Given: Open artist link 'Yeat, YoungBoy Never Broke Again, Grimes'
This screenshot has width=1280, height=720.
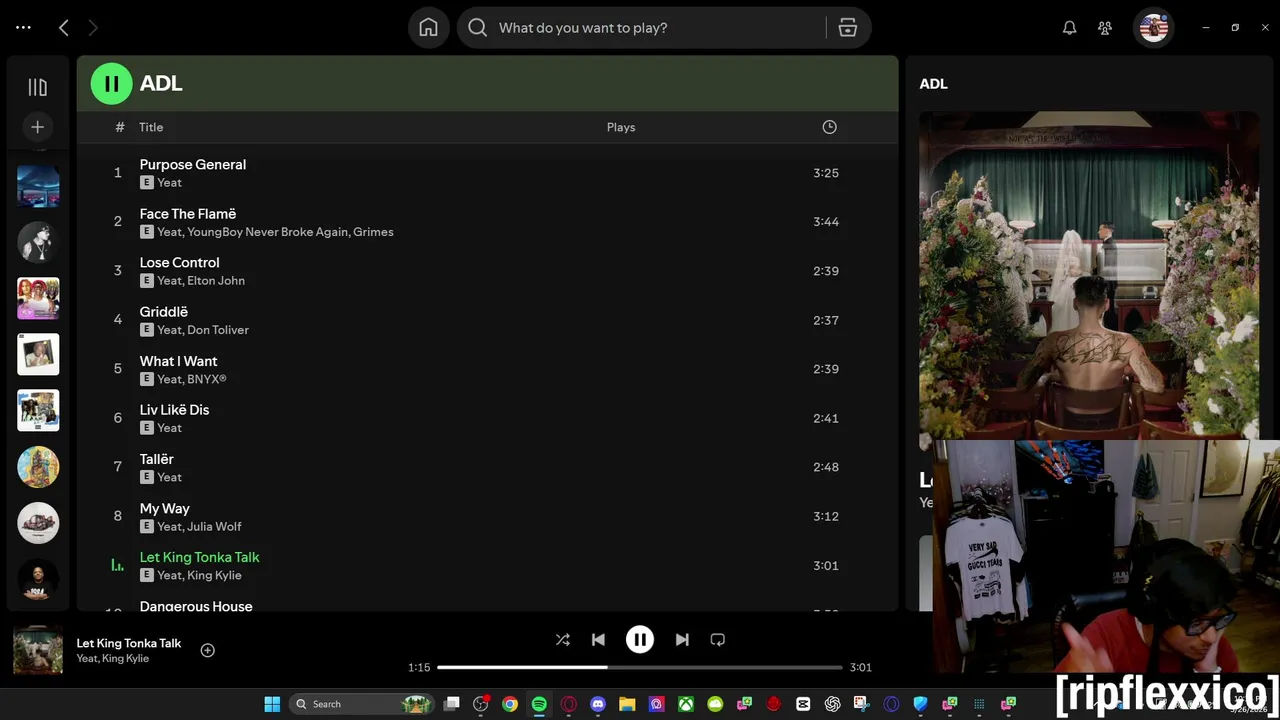Looking at the screenshot, I should [275, 232].
